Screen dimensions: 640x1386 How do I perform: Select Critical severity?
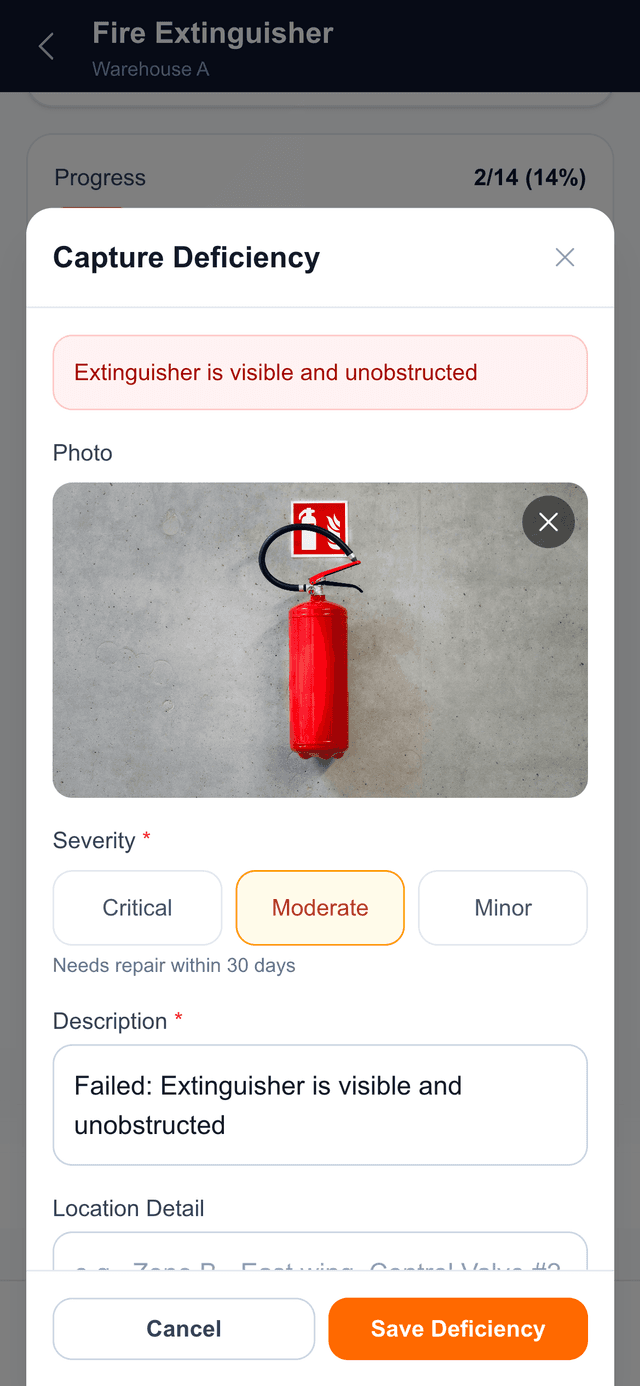137,908
